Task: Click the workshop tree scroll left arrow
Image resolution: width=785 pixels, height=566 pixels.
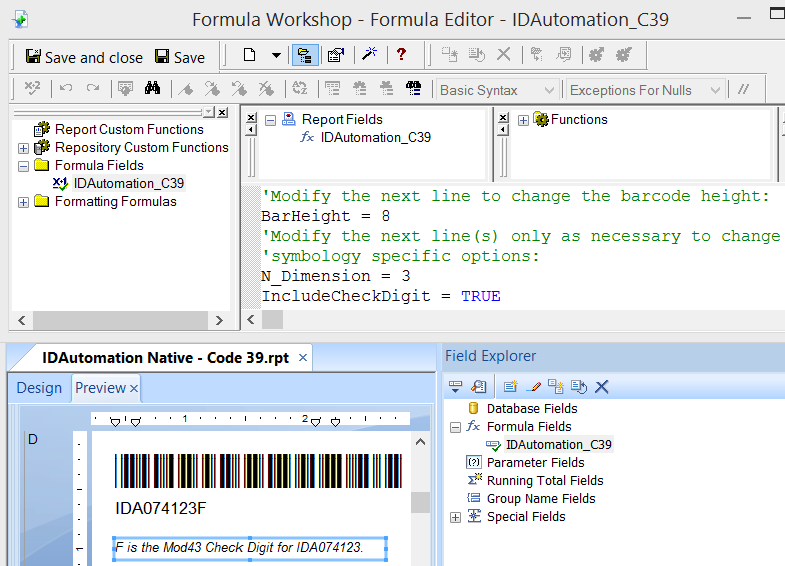Action: coord(22,320)
